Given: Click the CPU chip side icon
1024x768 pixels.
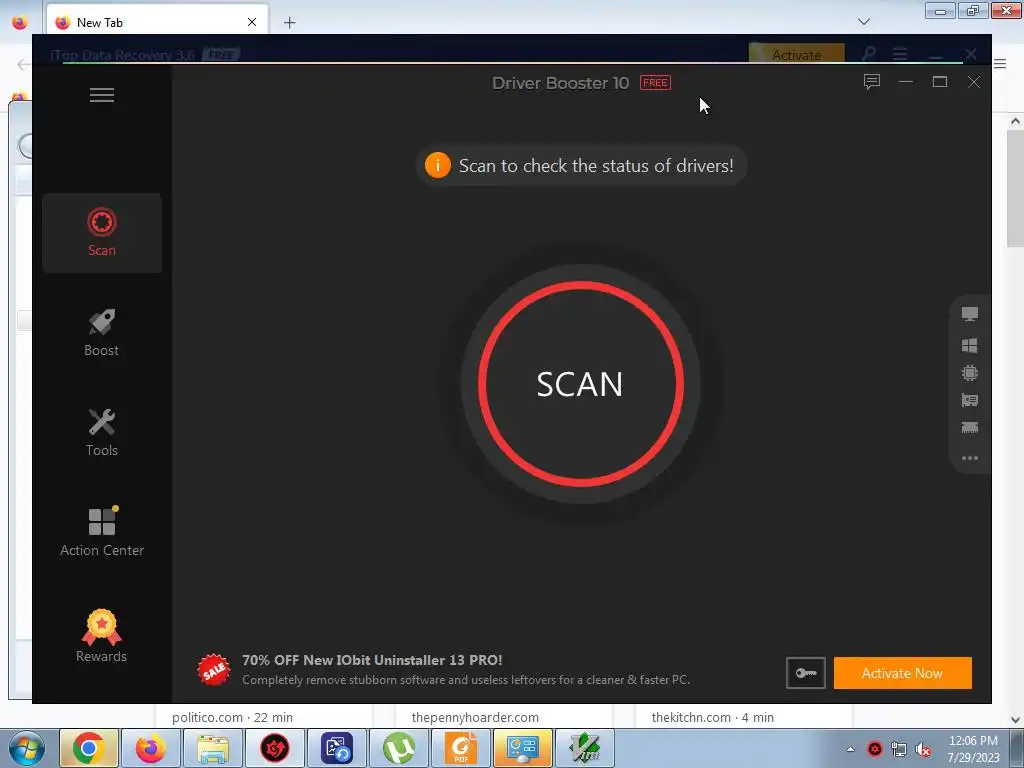Looking at the screenshot, I should point(970,373).
